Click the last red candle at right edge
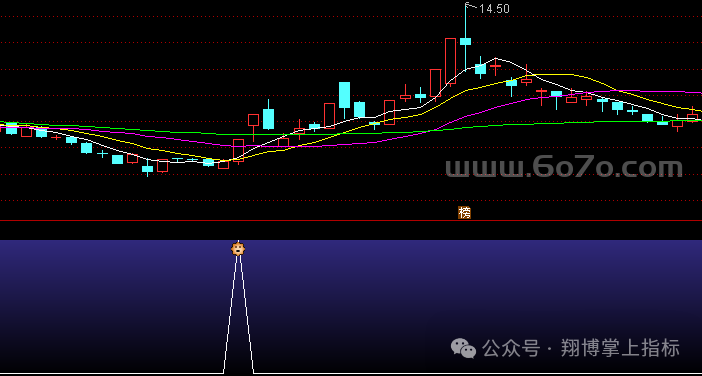702x376 pixels. pos(692,115)
